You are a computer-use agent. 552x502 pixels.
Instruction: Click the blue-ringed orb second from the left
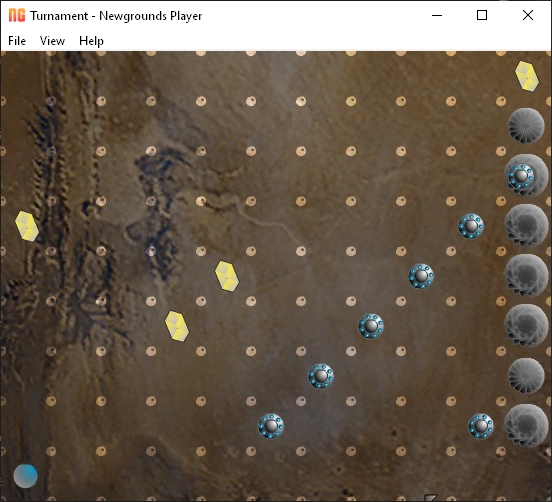(321, 376)
